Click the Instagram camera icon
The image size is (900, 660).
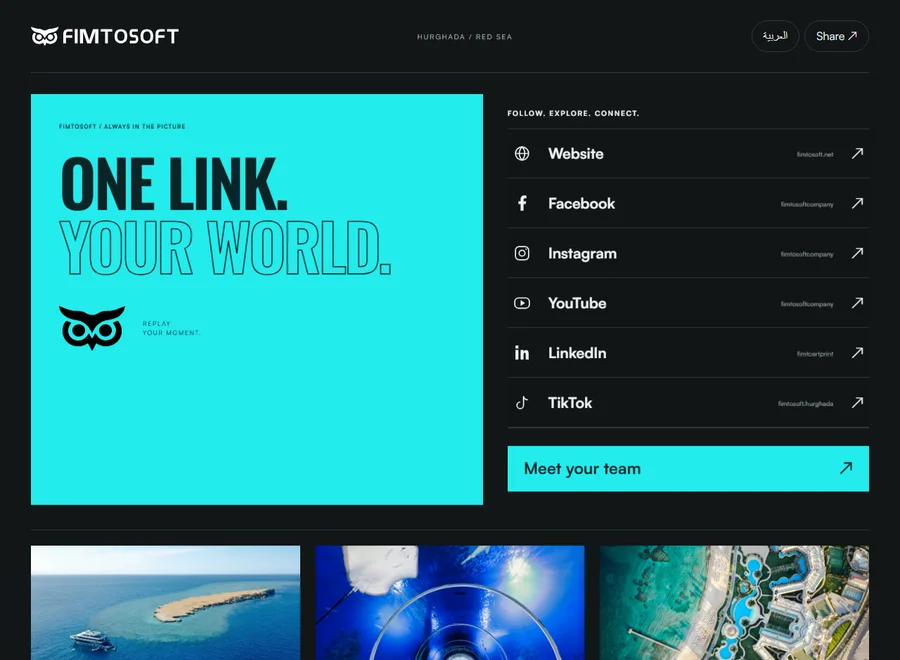522,253
